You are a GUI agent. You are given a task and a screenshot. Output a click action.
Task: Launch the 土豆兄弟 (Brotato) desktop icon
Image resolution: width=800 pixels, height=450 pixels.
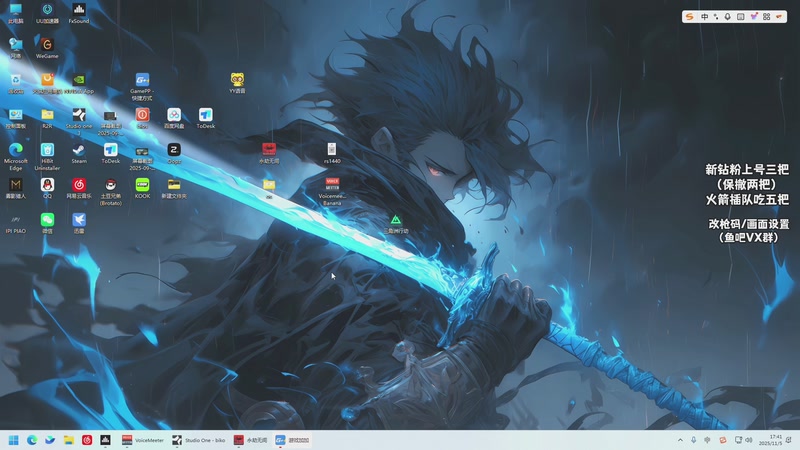point(110,192)
